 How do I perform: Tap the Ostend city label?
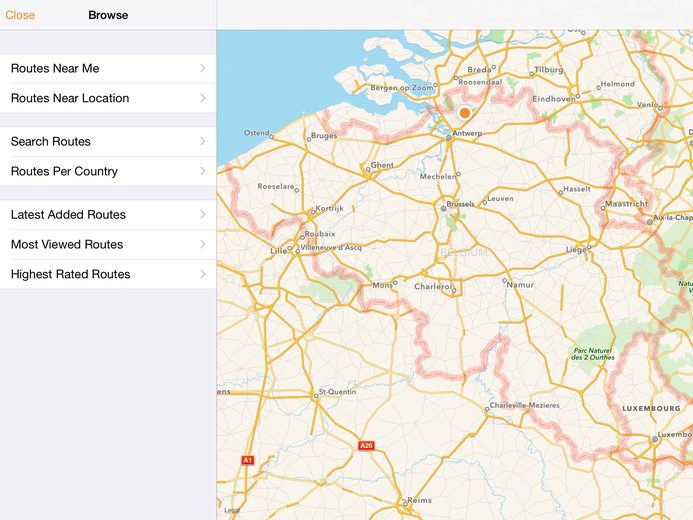[x=257, y=133]
